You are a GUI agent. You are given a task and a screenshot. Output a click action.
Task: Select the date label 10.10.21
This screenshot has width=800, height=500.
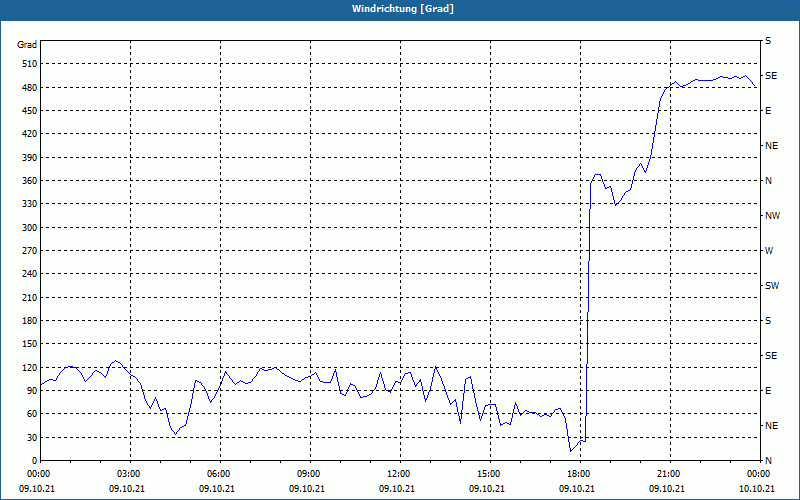(757, 488)
